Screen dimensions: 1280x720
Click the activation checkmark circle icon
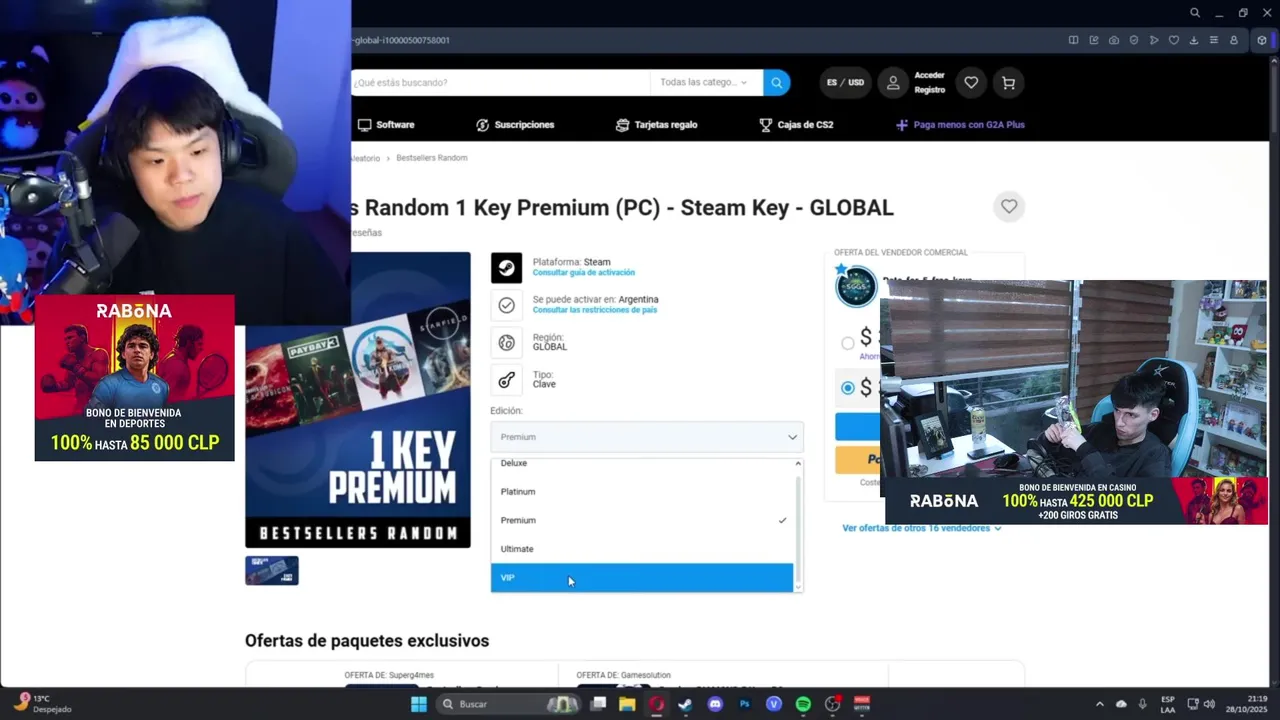(506, 305)
